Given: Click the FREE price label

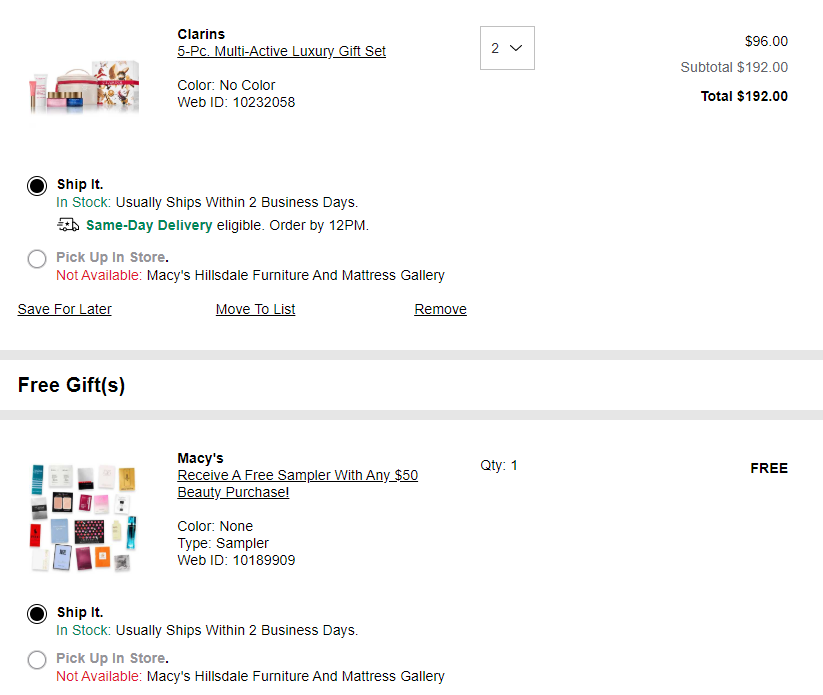Looking at the screenshot, I should [769, 468].
